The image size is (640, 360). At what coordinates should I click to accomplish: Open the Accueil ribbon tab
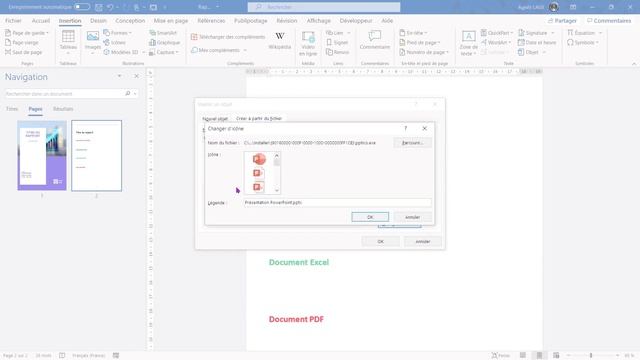pyautogui.click(x=41, y=20)
